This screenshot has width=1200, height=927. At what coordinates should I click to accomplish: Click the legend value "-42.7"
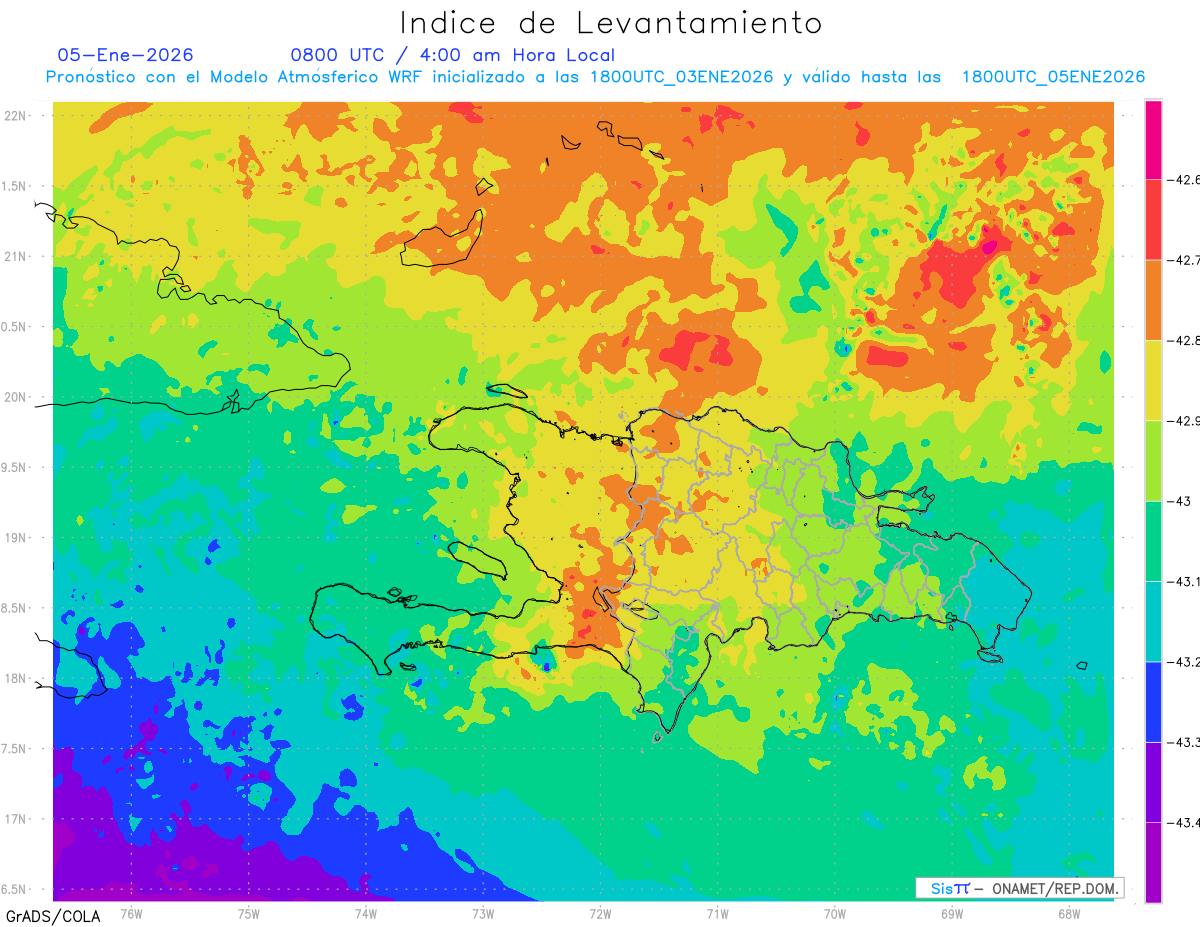pyautogui.click(x=1183, y=260)
